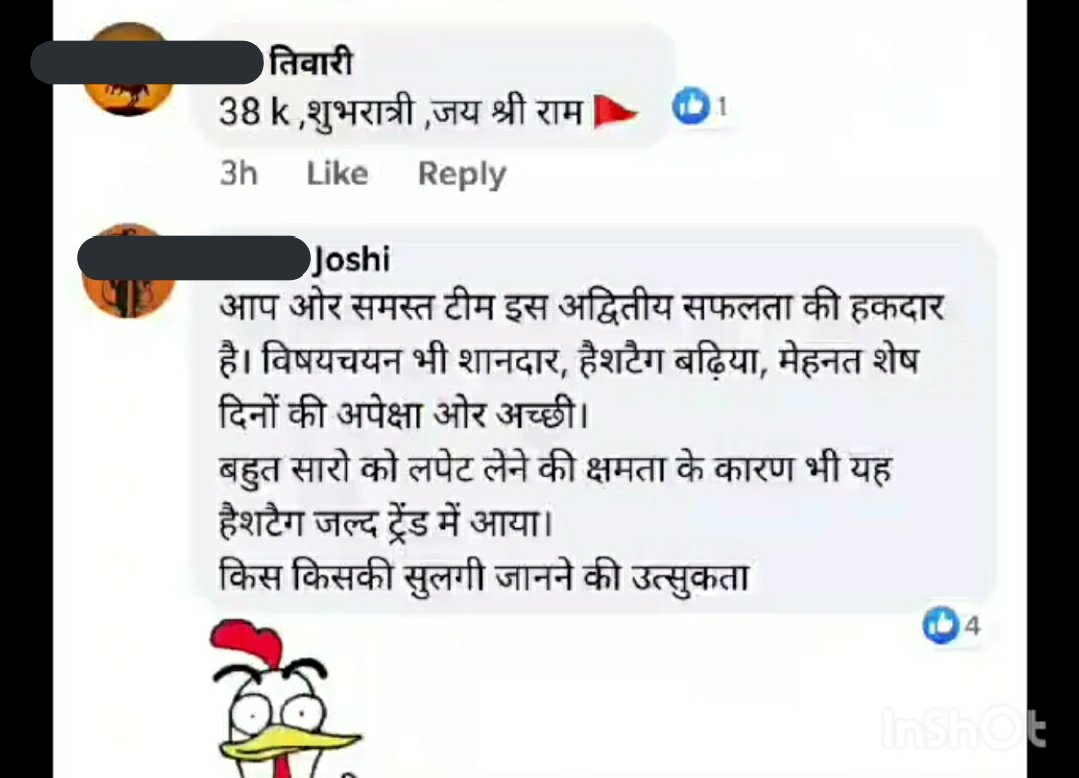Click the 38 k शुभरात्री comment text

[x=400, y=112]
